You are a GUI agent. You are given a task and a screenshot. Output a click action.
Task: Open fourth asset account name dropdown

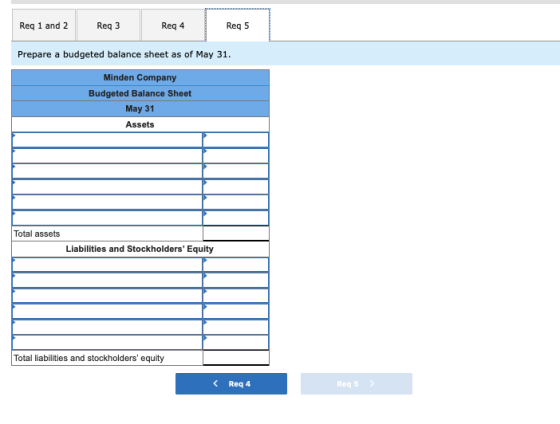point(107,187)
